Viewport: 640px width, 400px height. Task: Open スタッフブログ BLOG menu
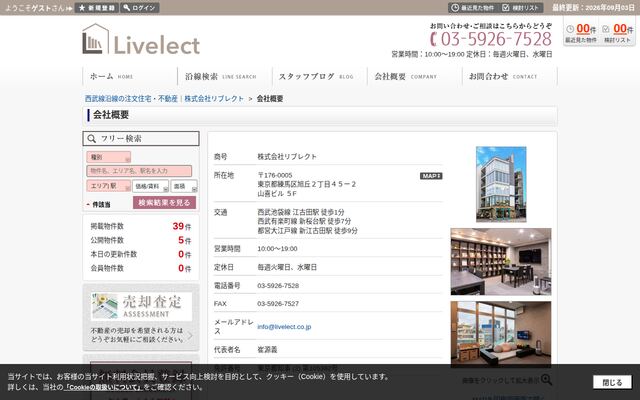(320, 76)
